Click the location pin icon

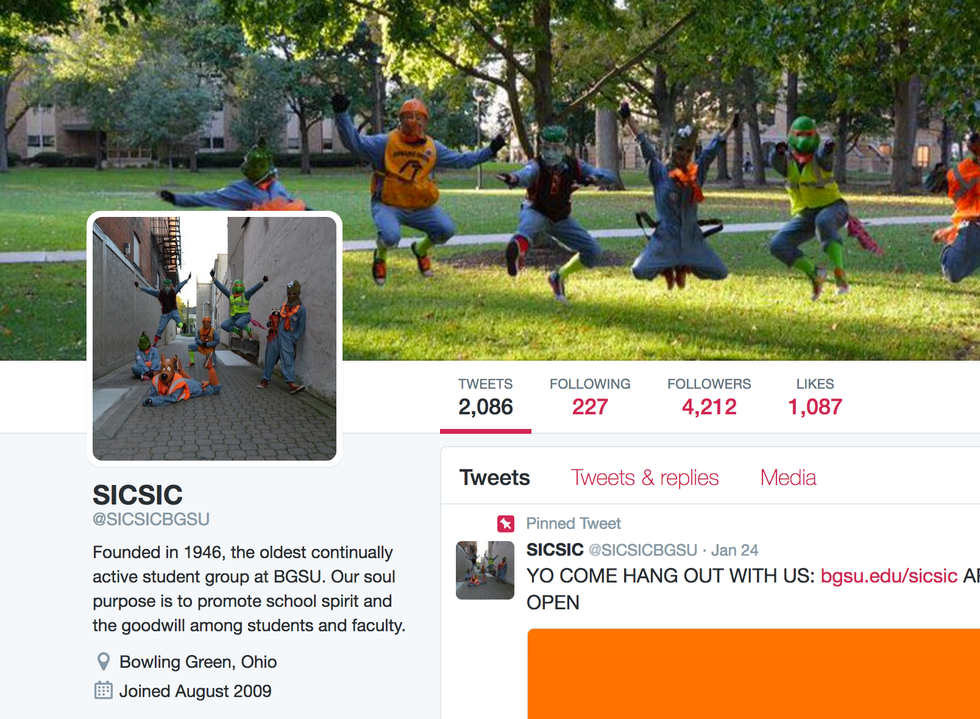tap(104, 661)
